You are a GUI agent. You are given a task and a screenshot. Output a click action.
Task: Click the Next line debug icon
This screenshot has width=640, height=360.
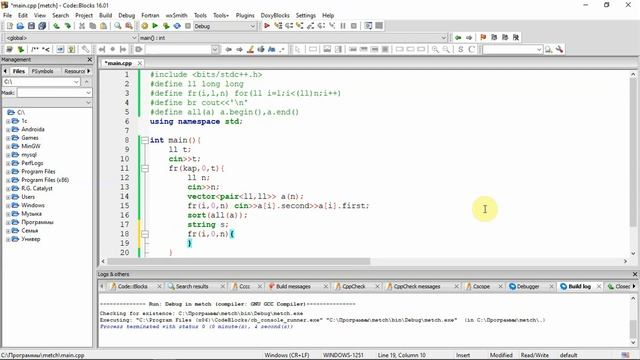coord(289,26)
